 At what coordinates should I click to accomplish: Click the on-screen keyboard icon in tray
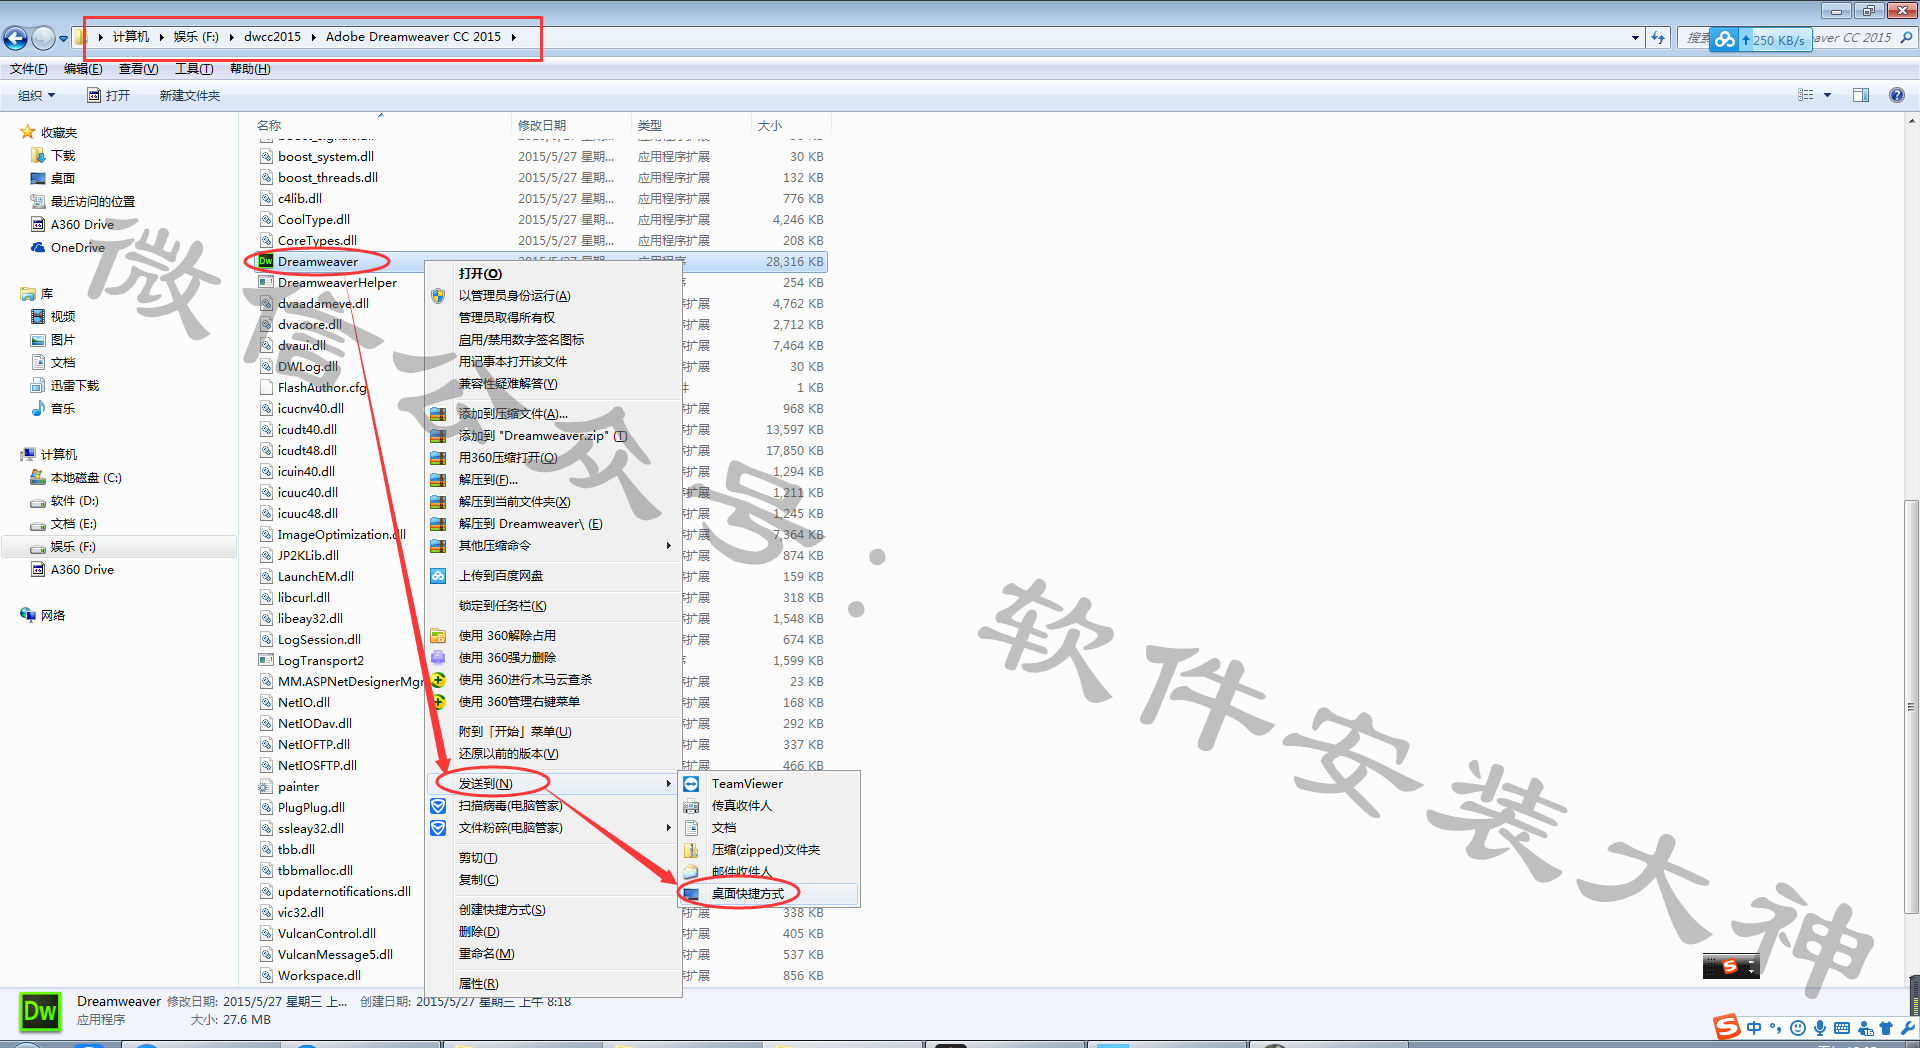[x=1842, y=1028]
